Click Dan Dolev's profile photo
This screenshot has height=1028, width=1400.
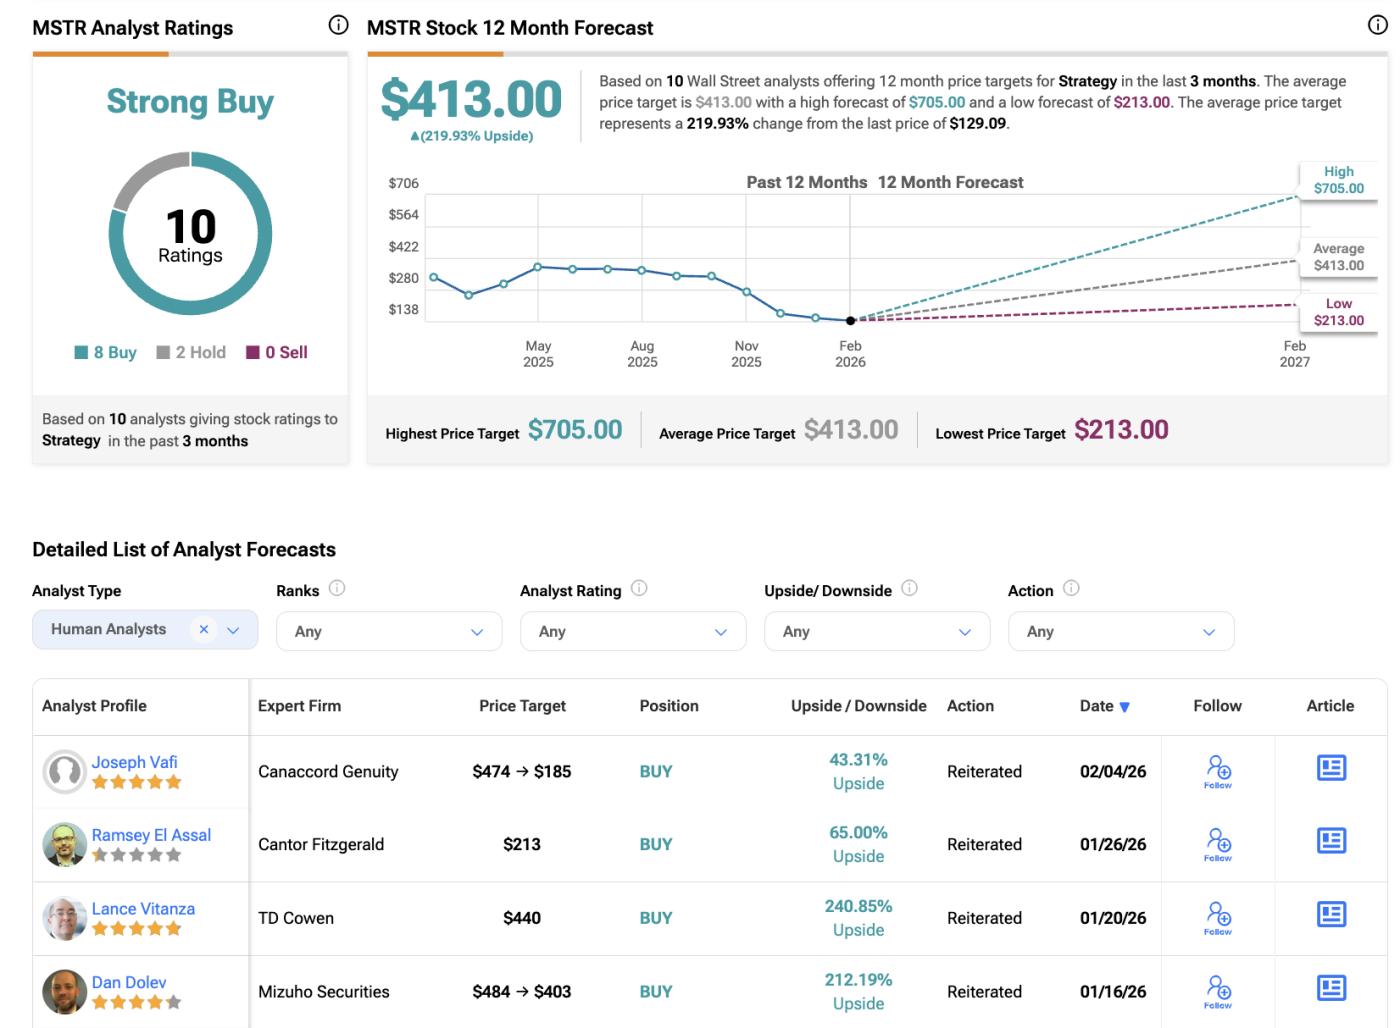click(x=64, y=991)
